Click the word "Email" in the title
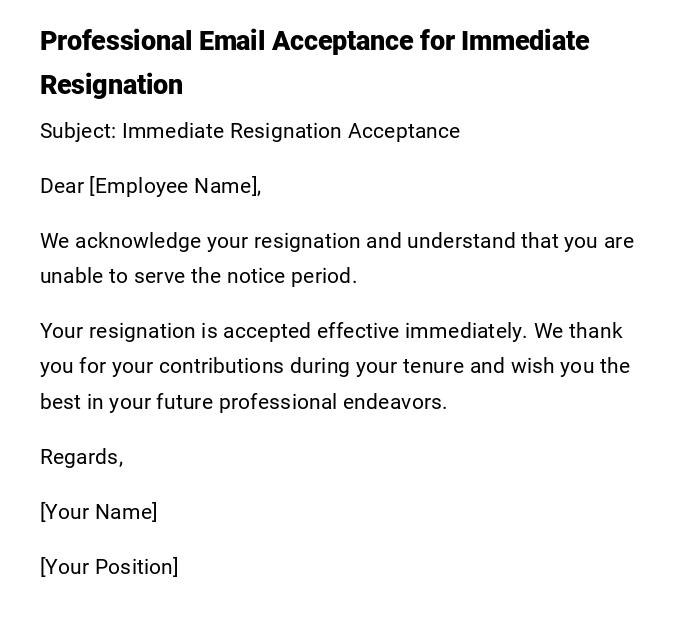 (x=232, y=41)
